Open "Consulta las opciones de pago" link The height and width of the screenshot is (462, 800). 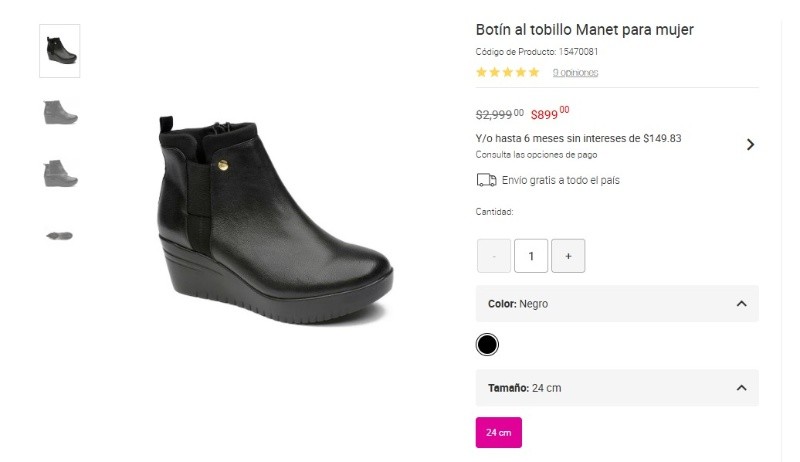point(536,155)
